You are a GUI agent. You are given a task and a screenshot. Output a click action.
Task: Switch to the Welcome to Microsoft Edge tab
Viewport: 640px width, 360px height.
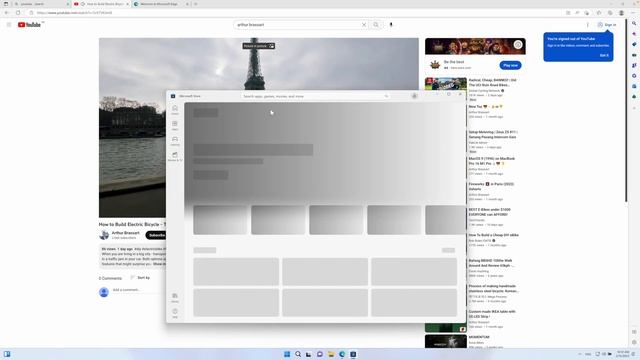161,4
